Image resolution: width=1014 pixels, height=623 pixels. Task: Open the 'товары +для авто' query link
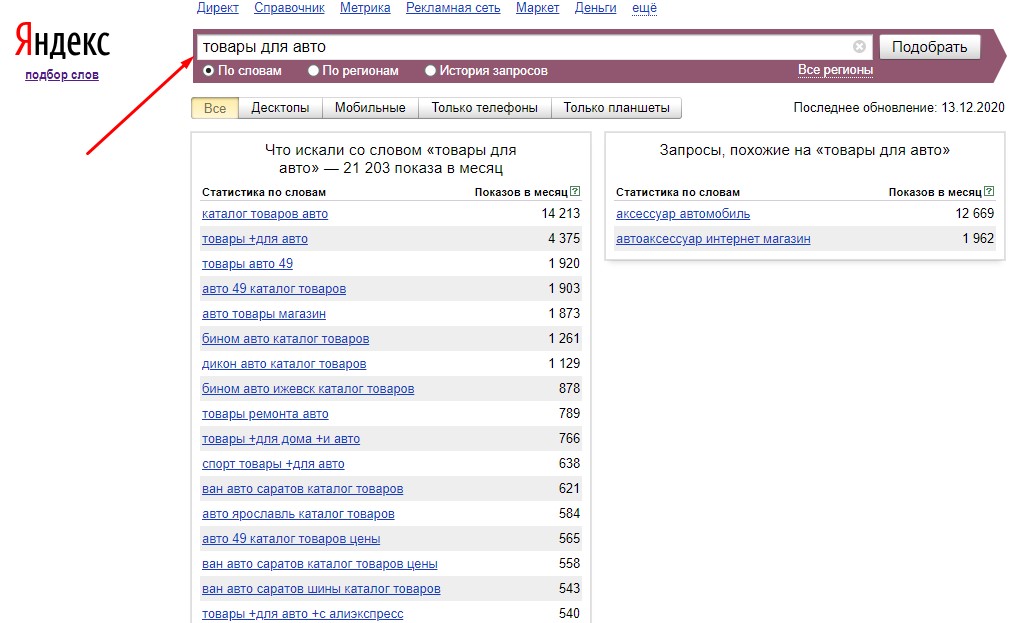[255, 239]
